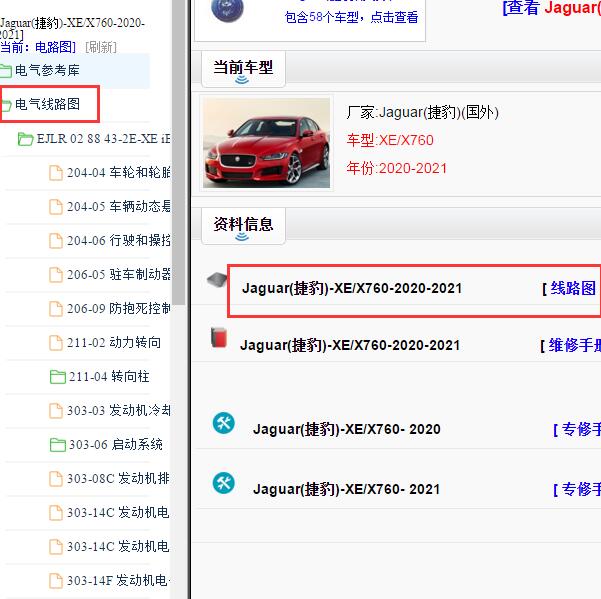The image size is (601, 599).
Task: Select the 204-04 车轮和轮胎 entry text
Action: [x=119, y=172]
